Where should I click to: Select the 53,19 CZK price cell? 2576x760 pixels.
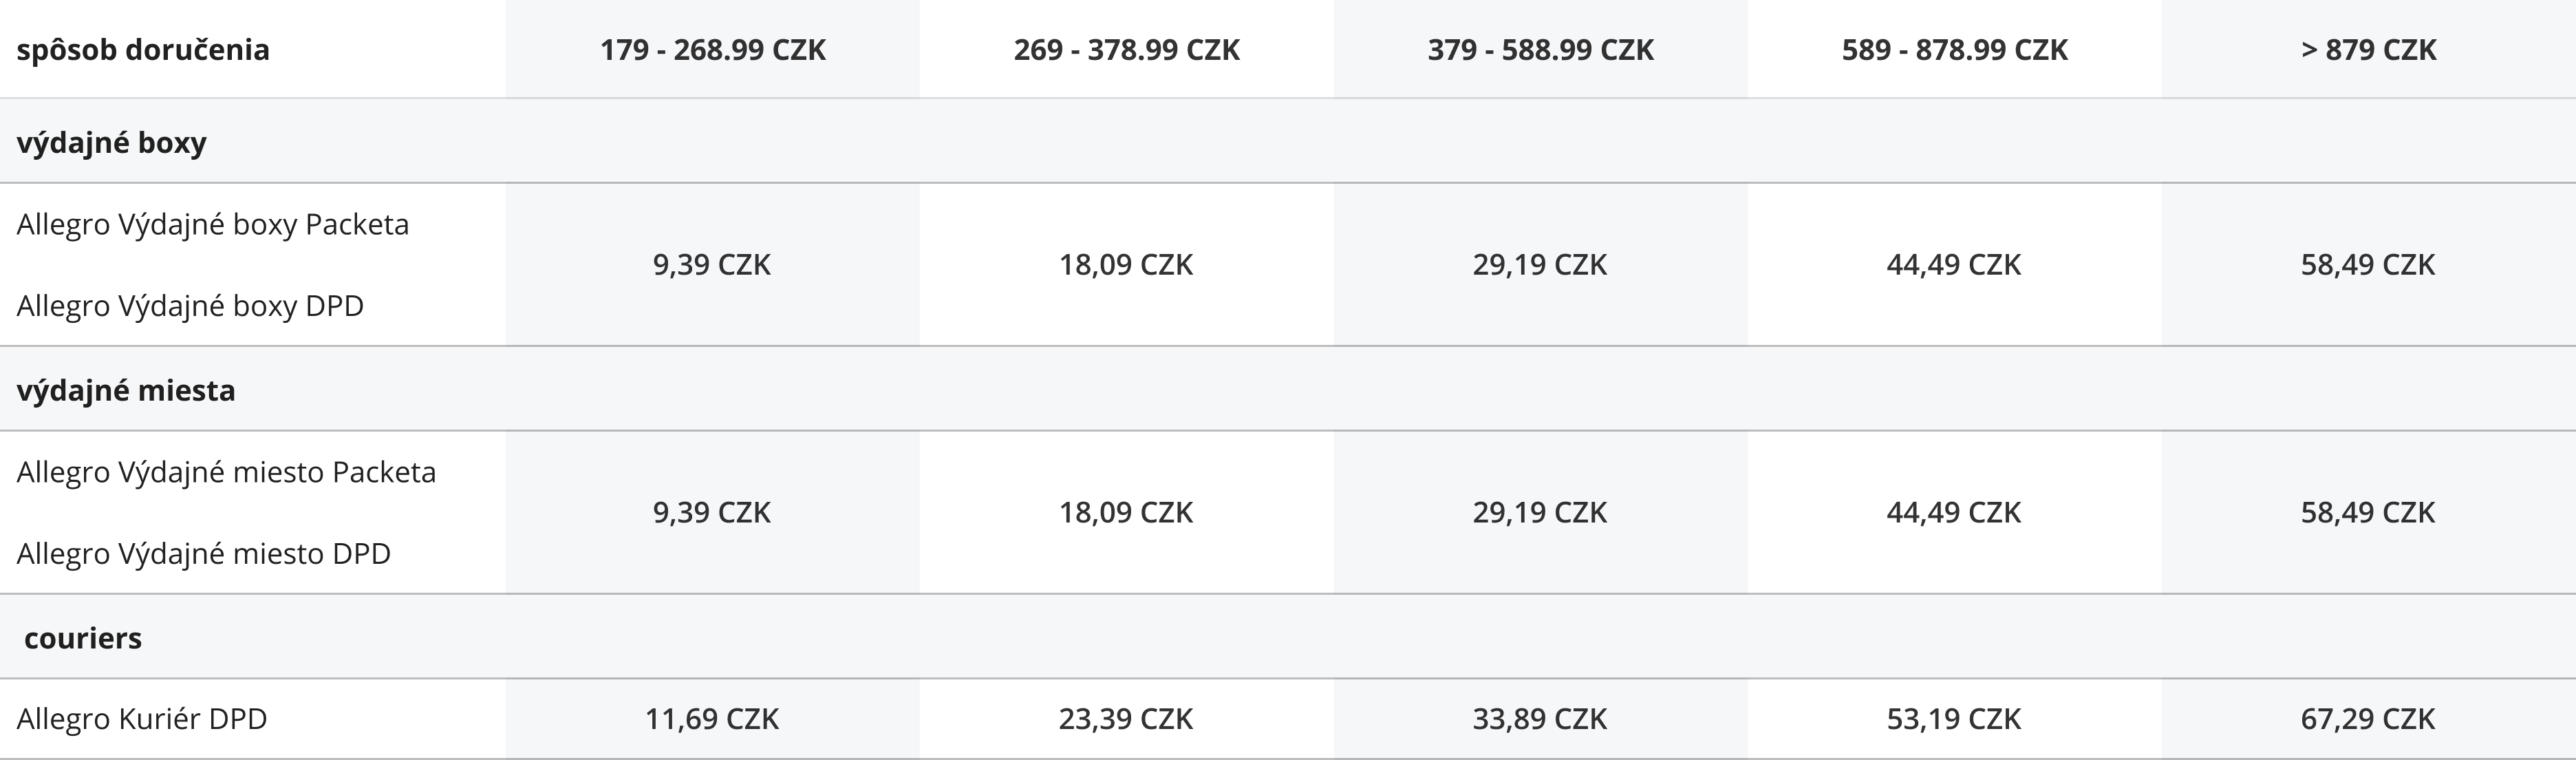[x=1954, y=718]
